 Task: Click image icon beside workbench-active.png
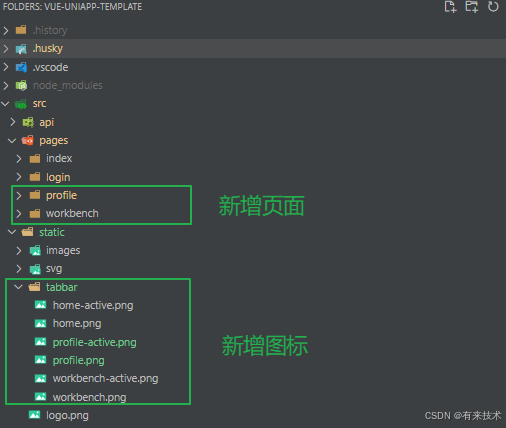click(41, 378)
